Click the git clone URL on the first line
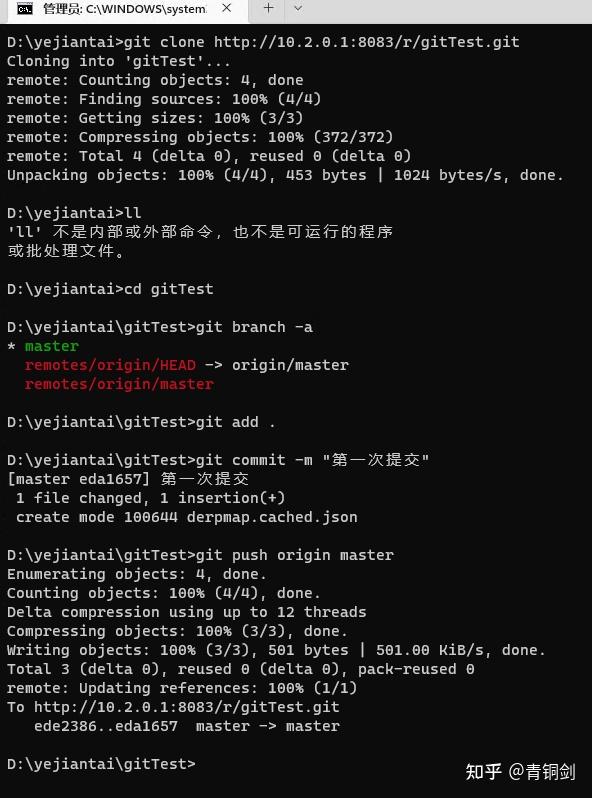The width and height of the screenshot is (592, 798). click(367, 42)
